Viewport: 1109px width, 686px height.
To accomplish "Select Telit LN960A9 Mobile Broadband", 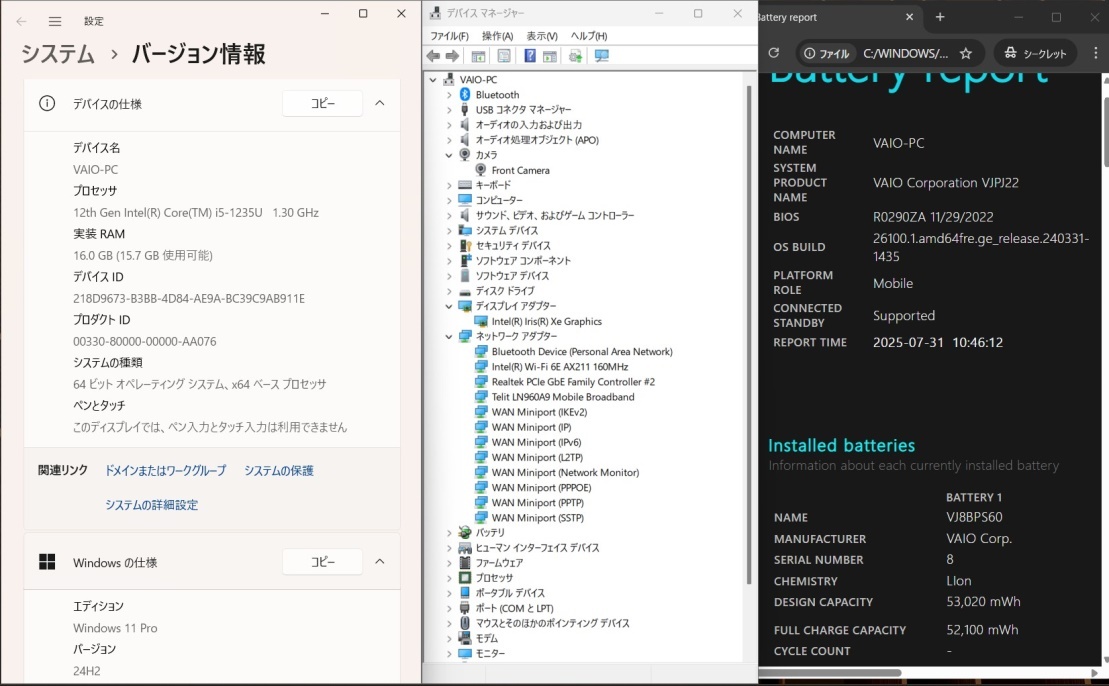I will click(563, 397).
